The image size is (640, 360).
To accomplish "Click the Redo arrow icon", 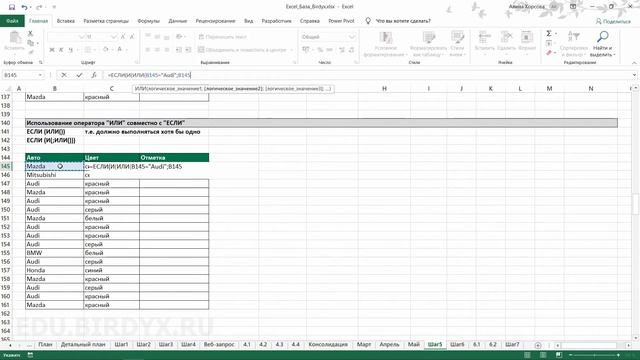I will coord(39,7).
